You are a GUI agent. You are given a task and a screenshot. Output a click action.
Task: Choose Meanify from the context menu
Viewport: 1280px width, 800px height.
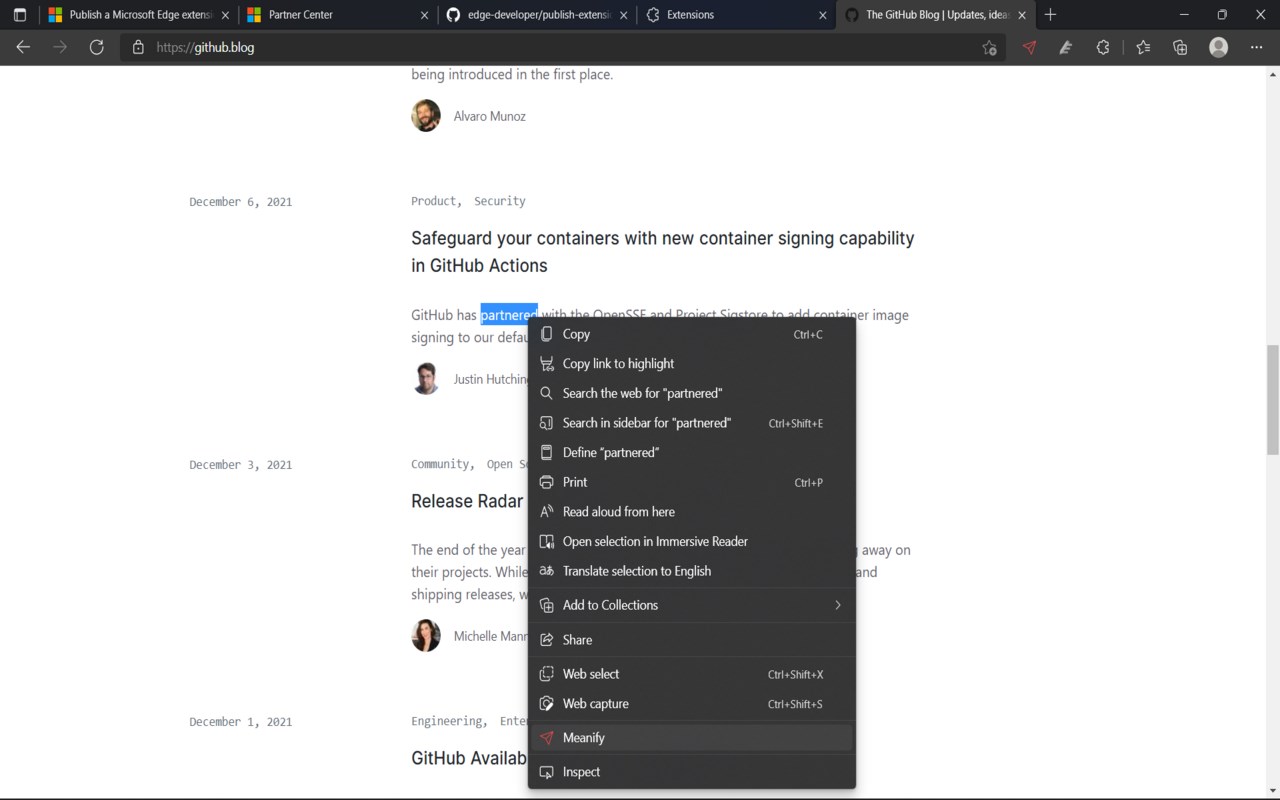(x=692, y=738)
